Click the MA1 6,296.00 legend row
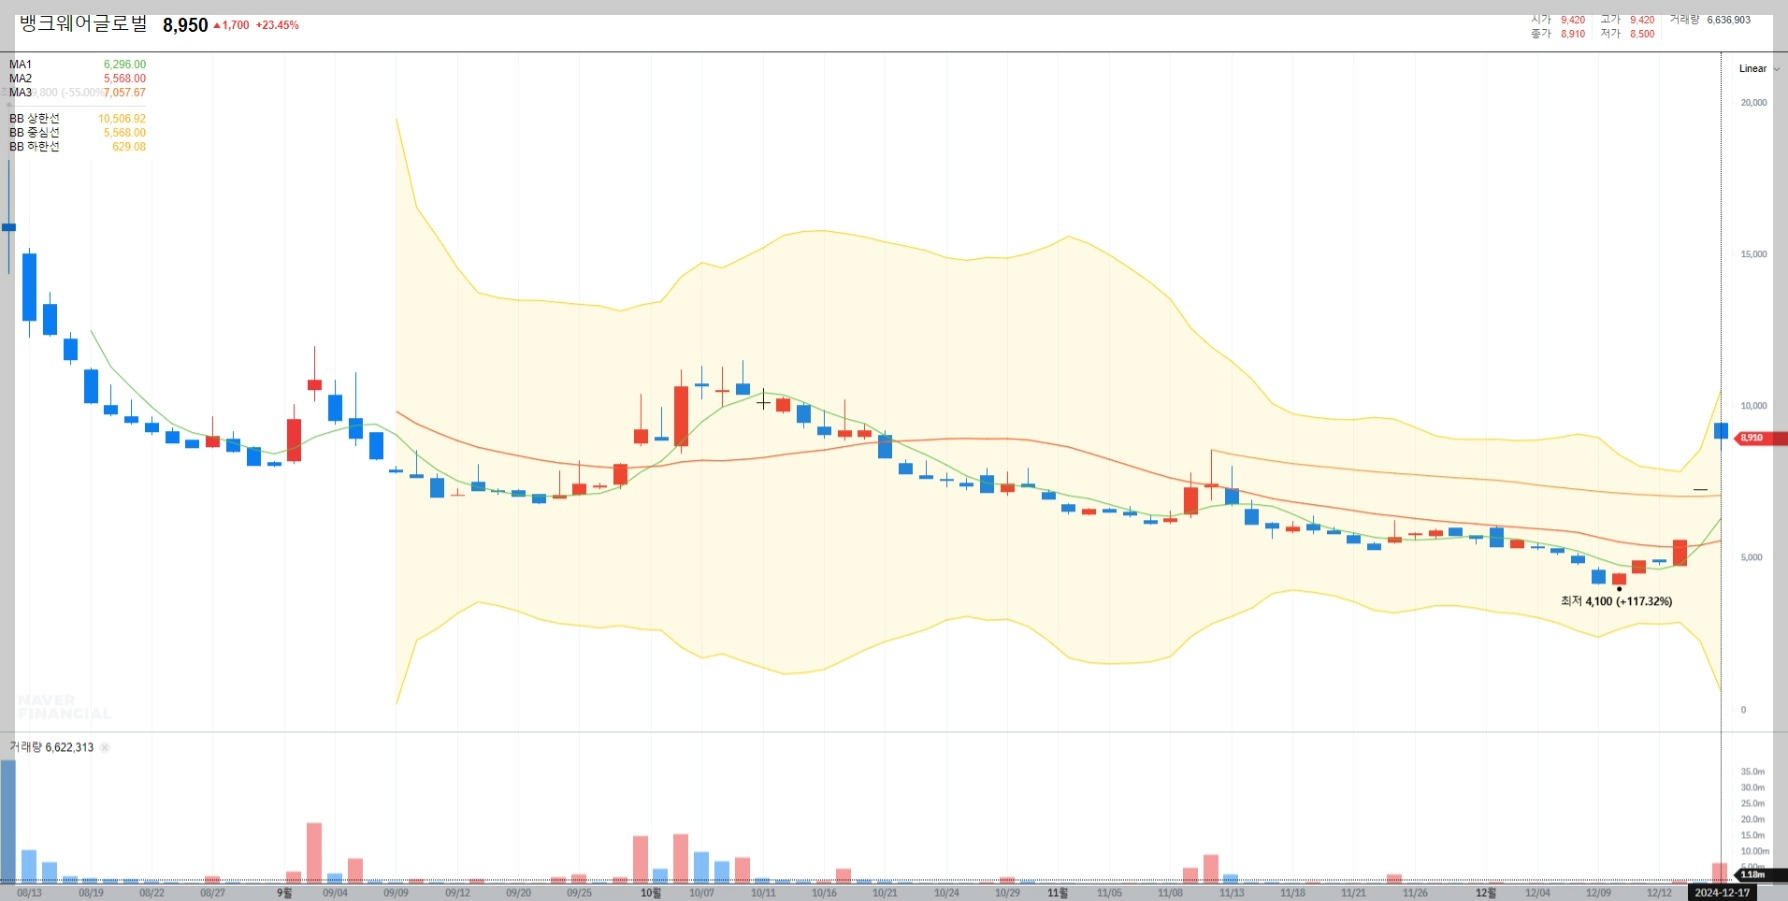1788x901 pixels. [77, 64]
